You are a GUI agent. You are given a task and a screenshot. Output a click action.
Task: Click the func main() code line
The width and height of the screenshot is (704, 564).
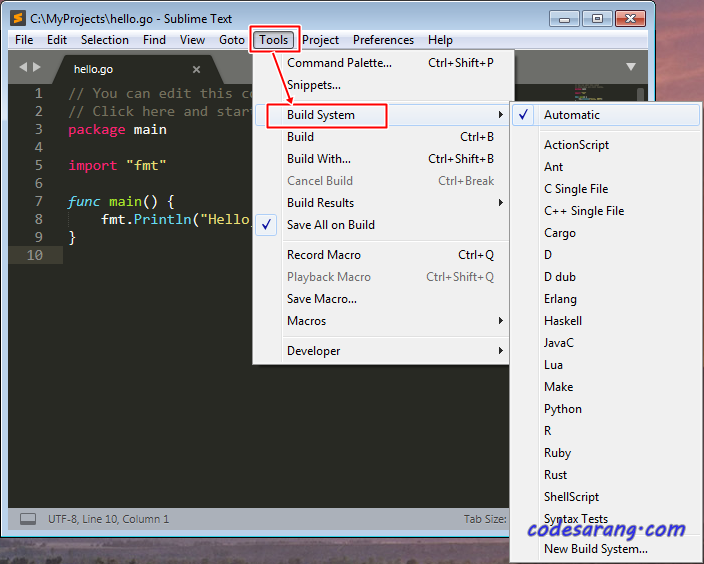tap(121, 202)
